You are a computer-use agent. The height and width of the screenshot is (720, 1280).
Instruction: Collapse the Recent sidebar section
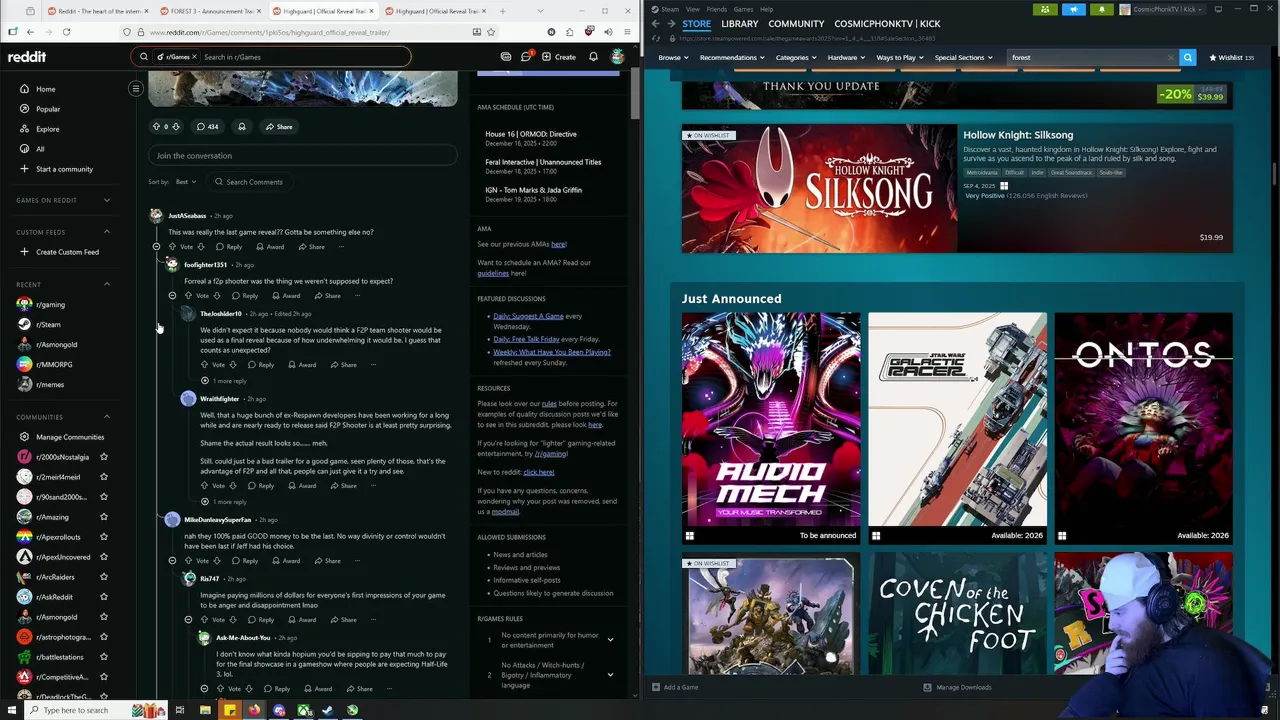(107, 284)
